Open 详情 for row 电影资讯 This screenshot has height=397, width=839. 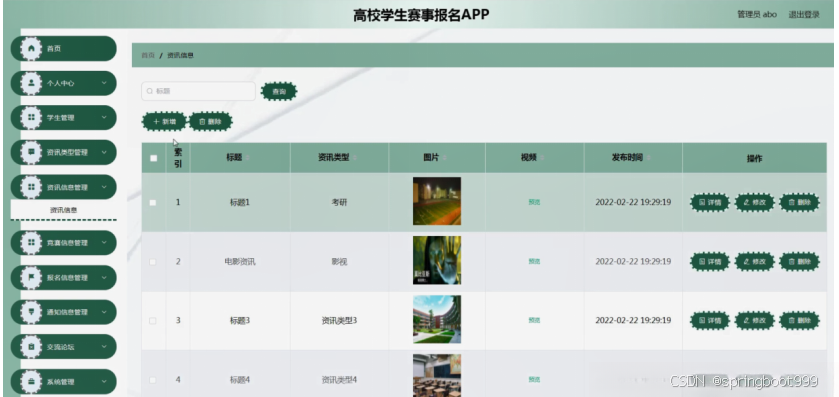tap(710, 262)
